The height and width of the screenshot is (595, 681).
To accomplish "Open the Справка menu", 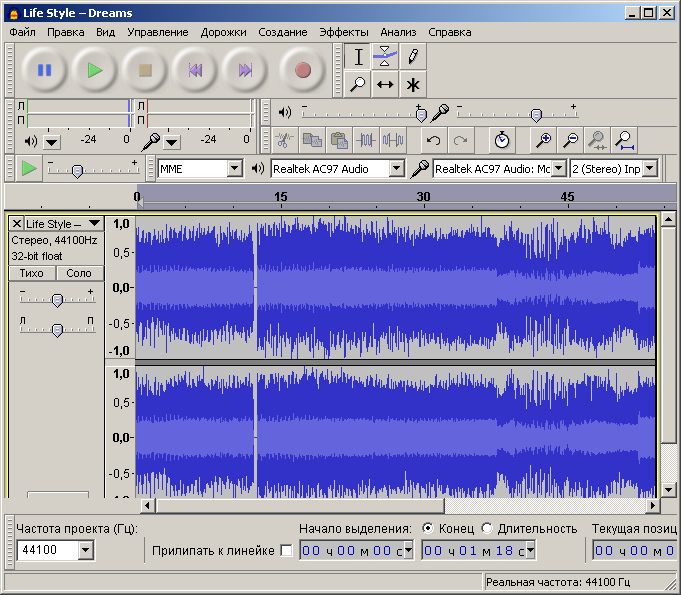I will (x=450, y=32).
